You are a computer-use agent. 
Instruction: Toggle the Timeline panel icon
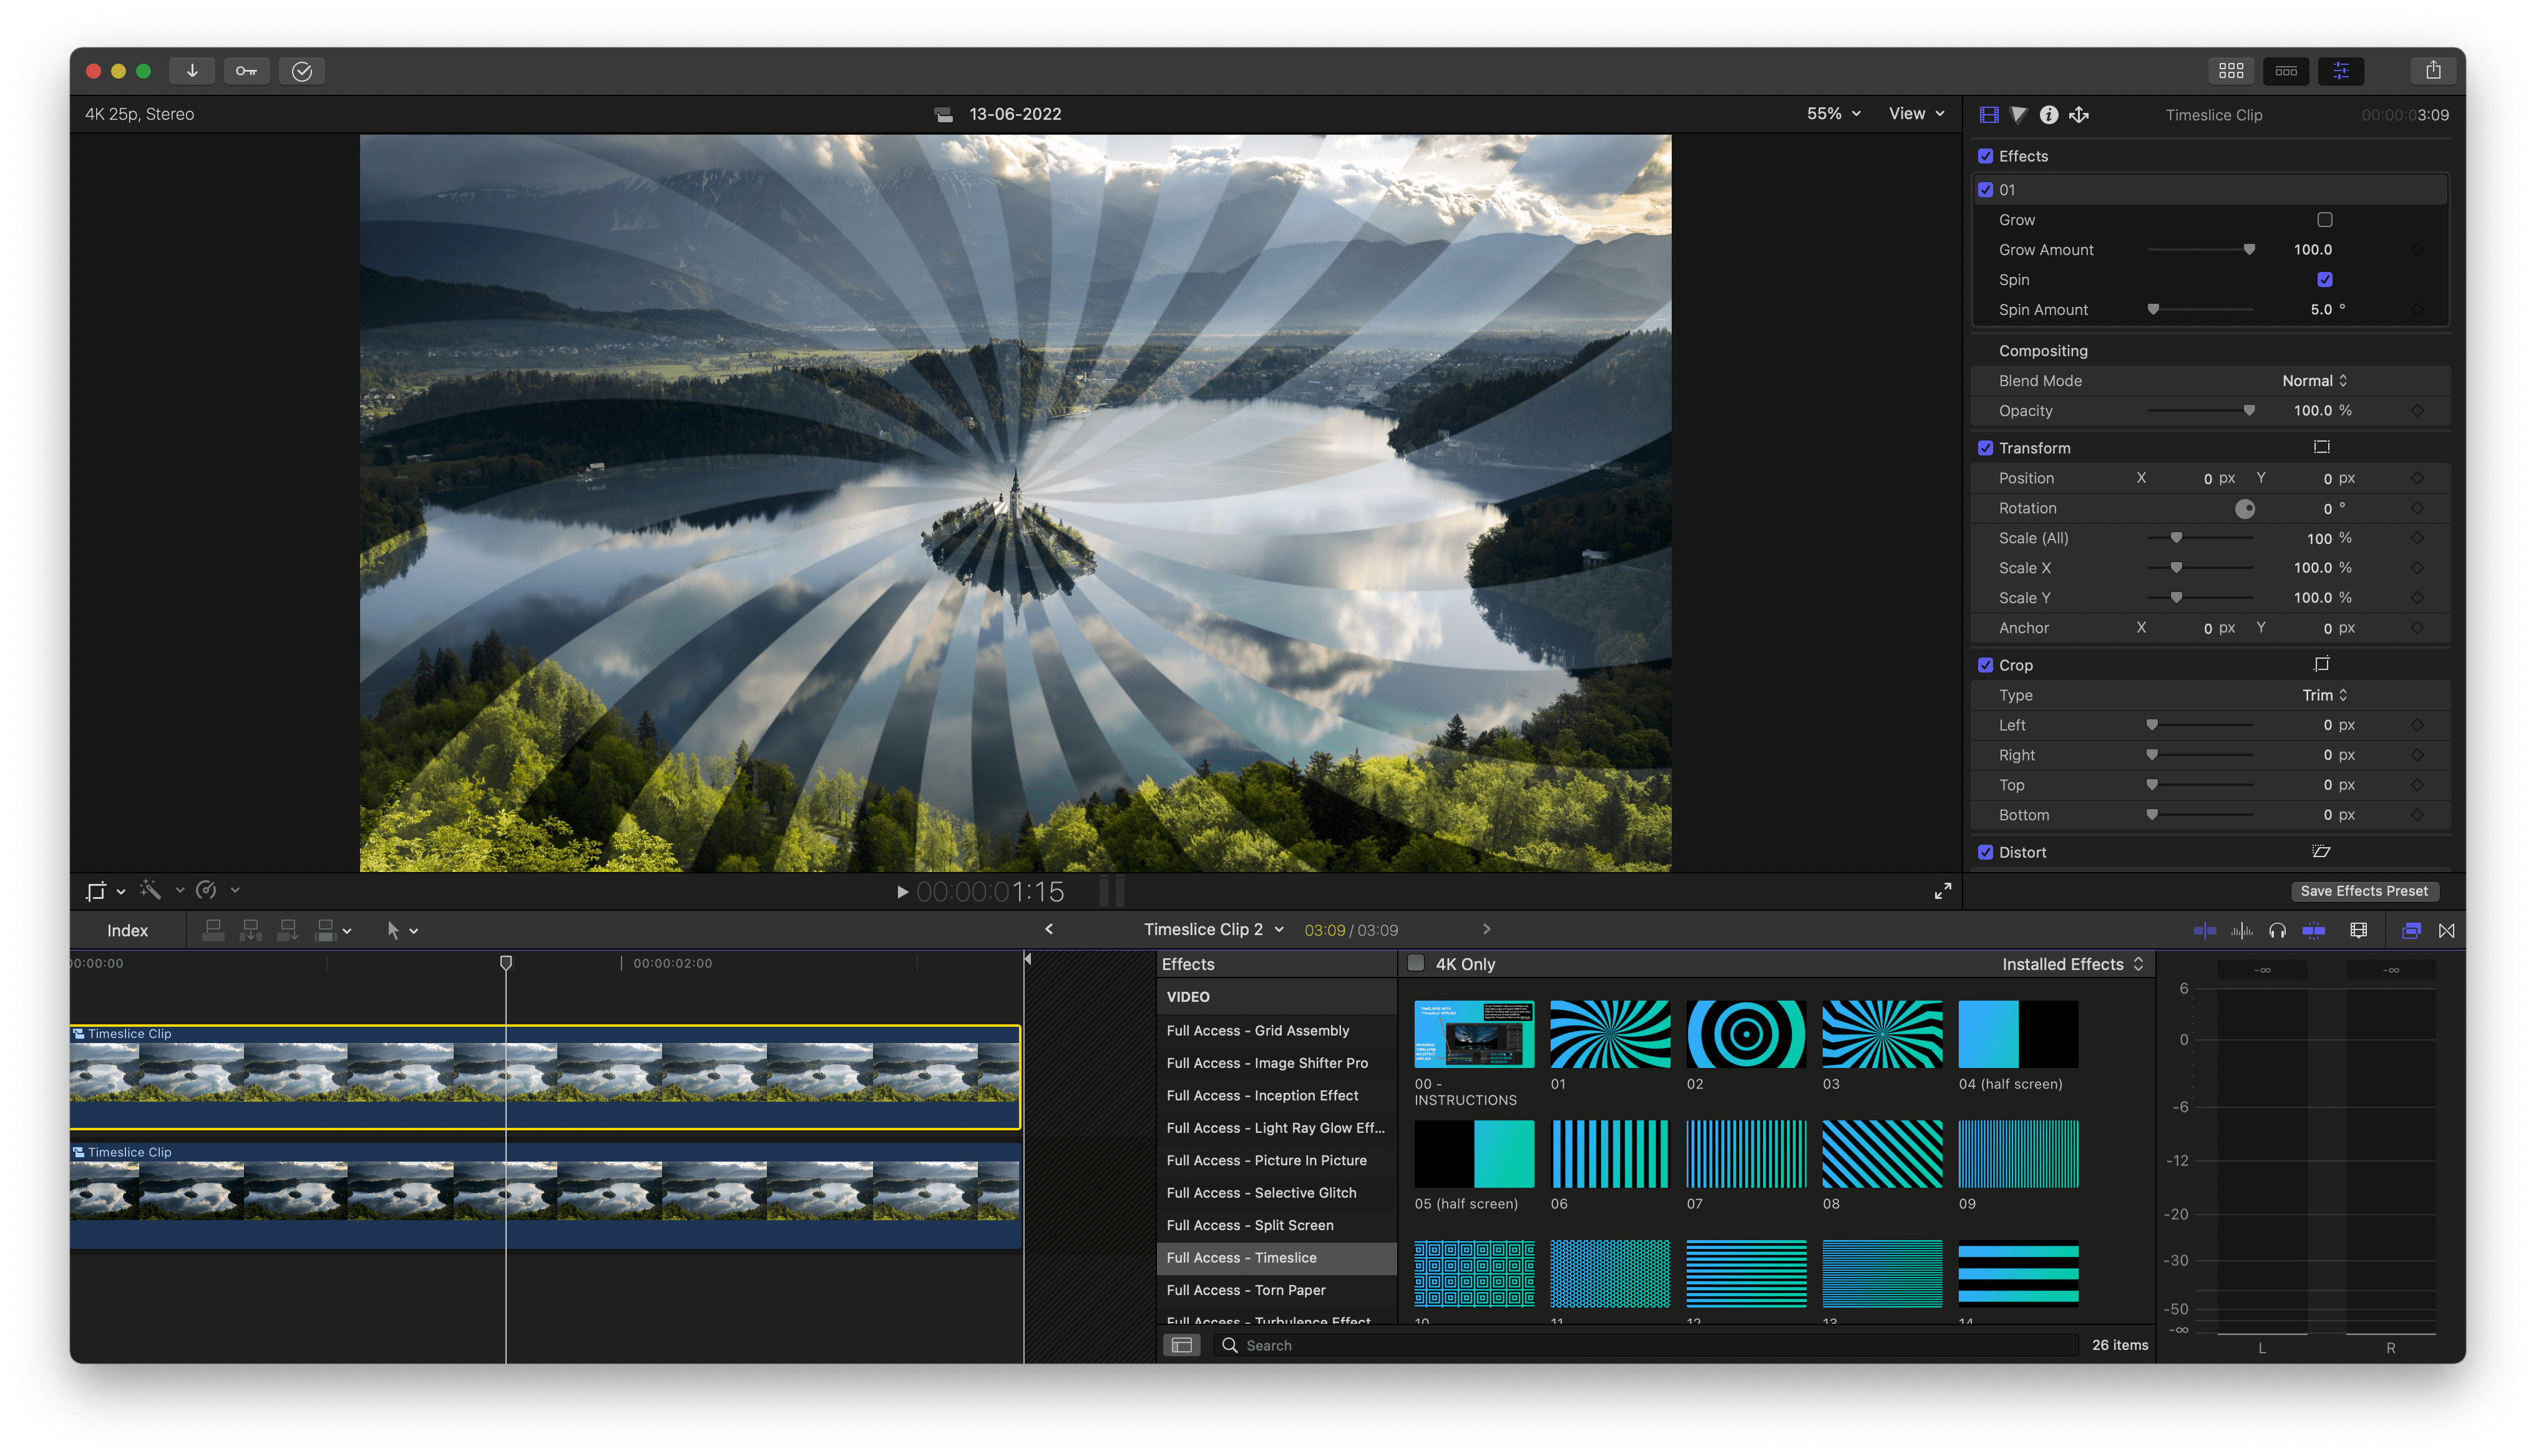[2286, 71]
